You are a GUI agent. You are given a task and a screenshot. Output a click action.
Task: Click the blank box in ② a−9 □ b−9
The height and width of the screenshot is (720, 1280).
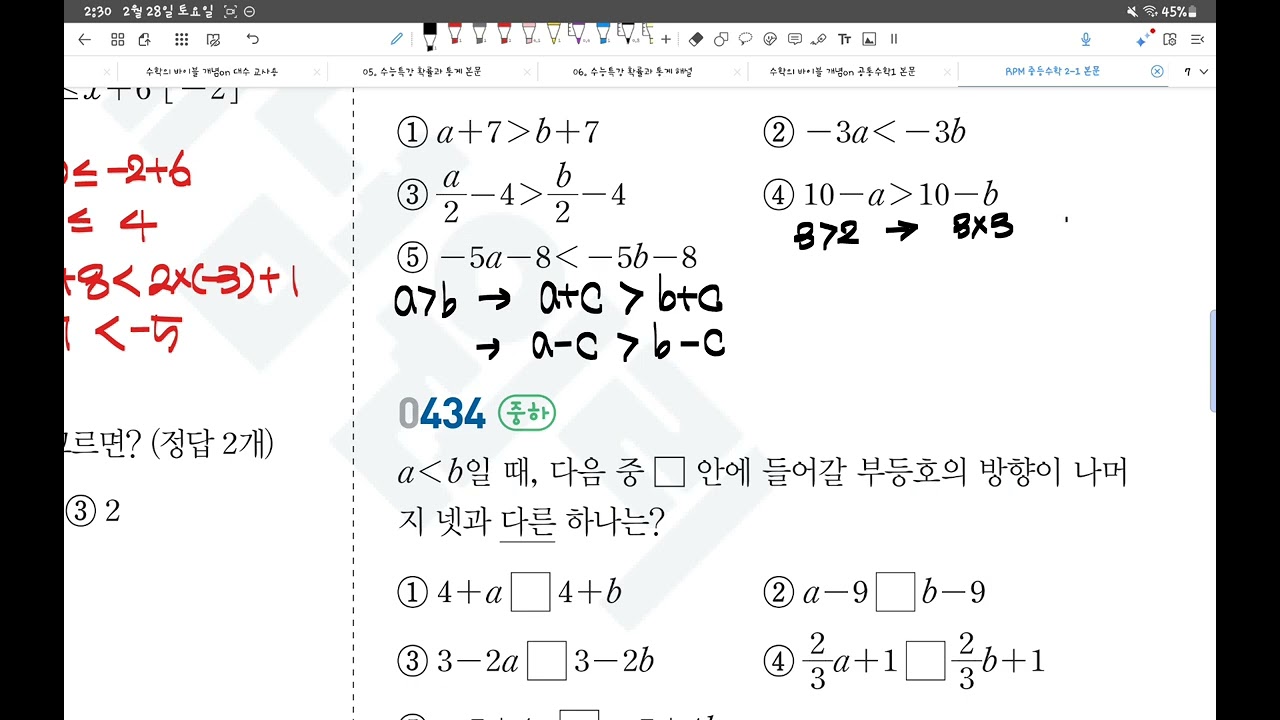[x=895, y=593]
